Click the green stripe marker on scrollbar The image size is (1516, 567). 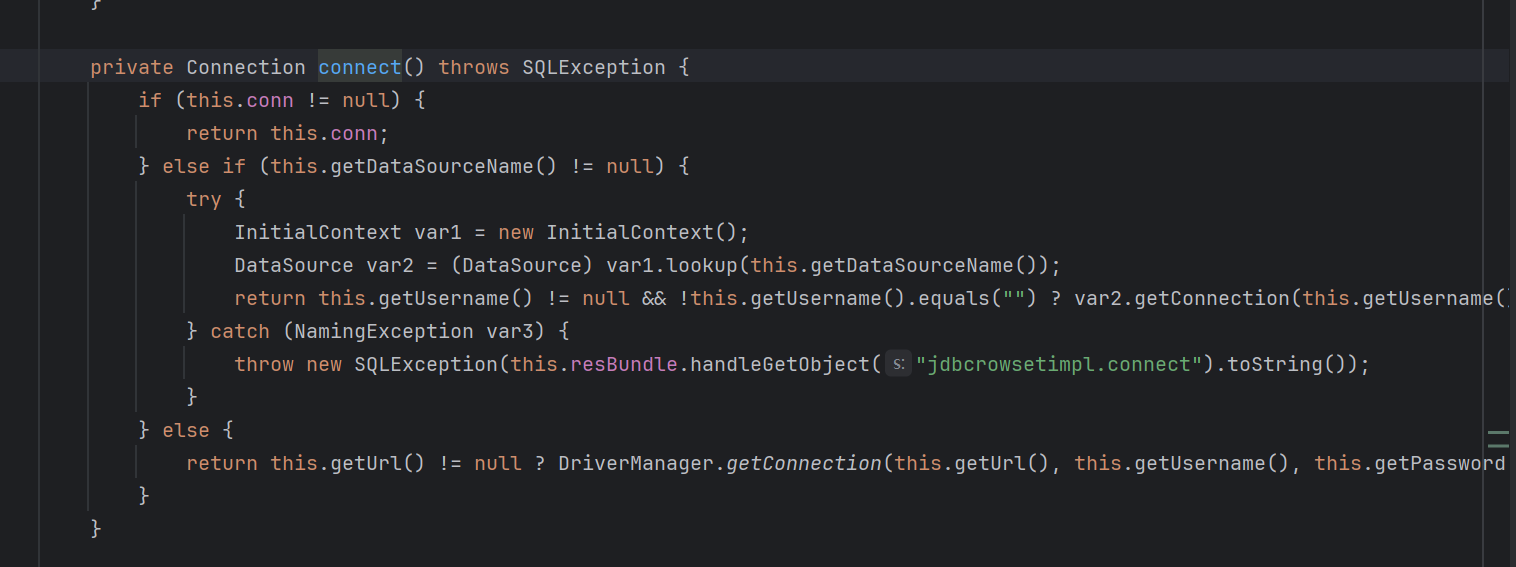point(1497,438)
